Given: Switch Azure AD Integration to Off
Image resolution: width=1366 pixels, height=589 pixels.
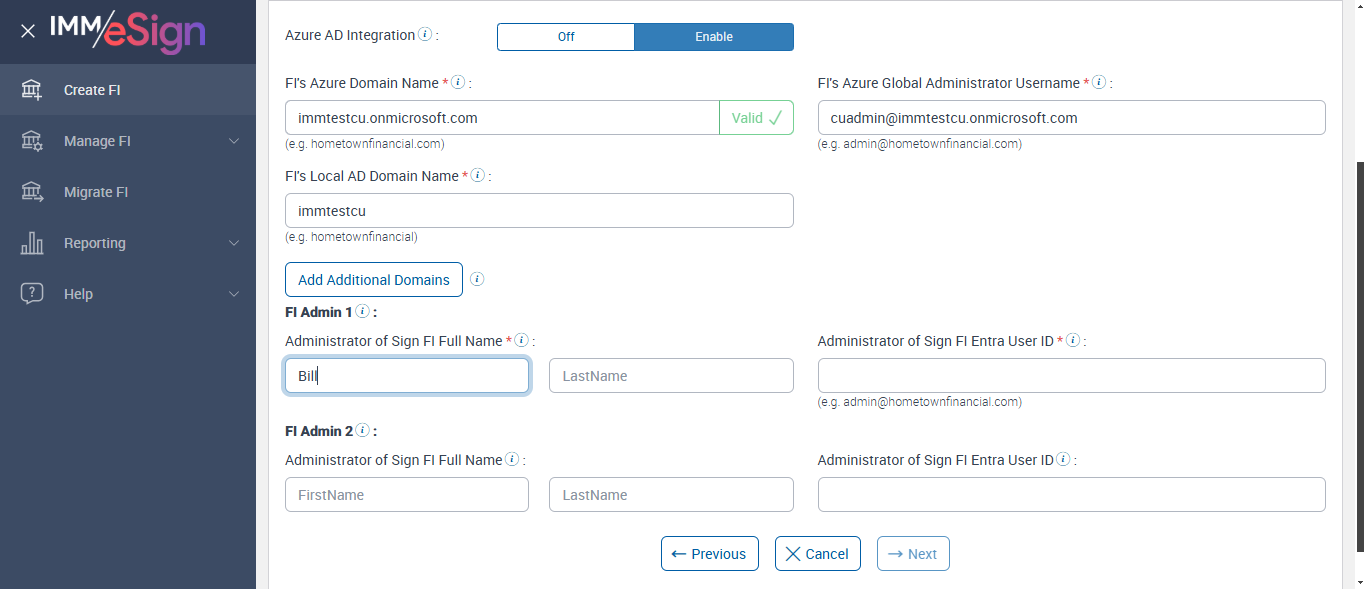Looking at the screenshot, I should (x=566, y=37).
